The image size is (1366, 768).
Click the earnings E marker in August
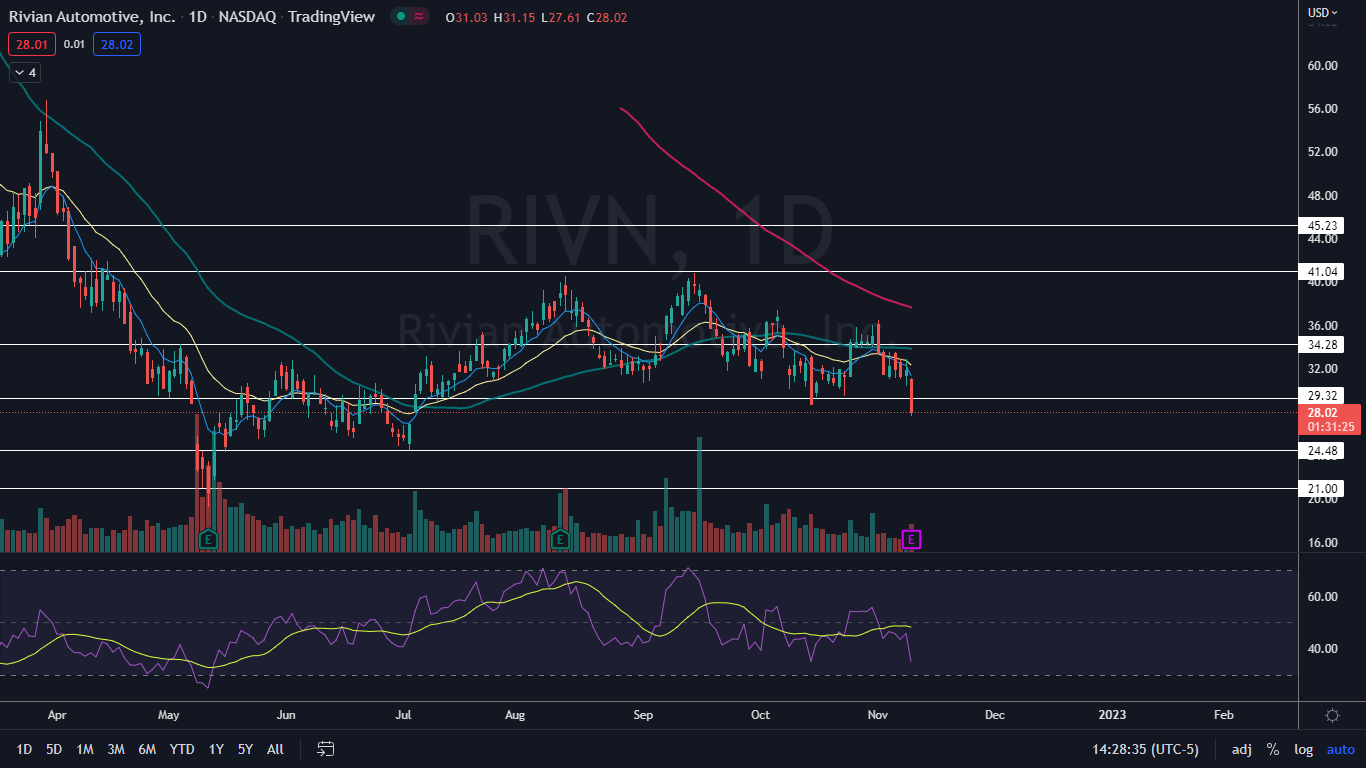[x=560, y=539]
